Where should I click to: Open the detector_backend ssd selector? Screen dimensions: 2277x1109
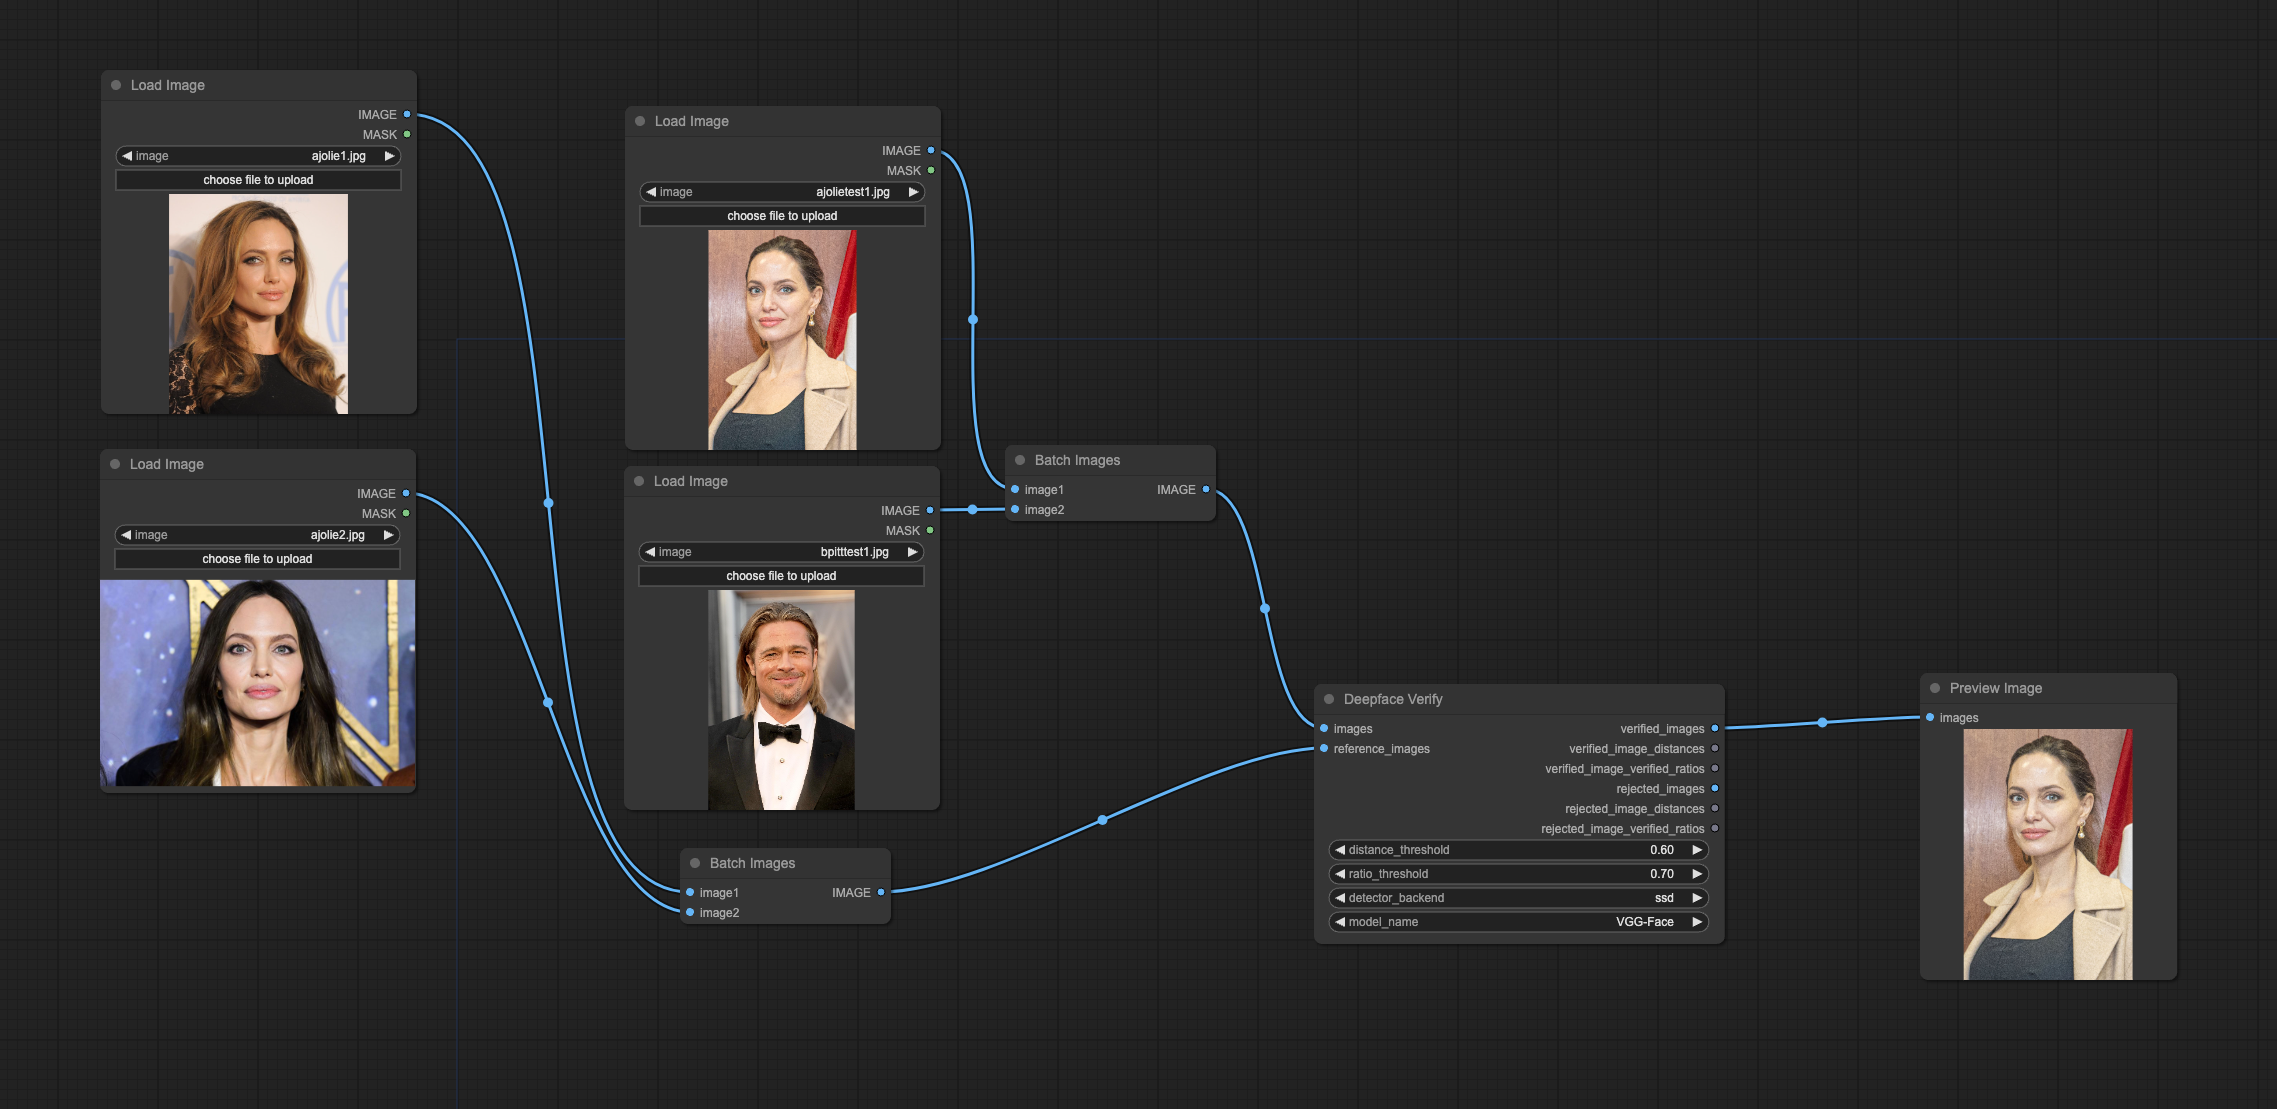tap(1518, 898)
